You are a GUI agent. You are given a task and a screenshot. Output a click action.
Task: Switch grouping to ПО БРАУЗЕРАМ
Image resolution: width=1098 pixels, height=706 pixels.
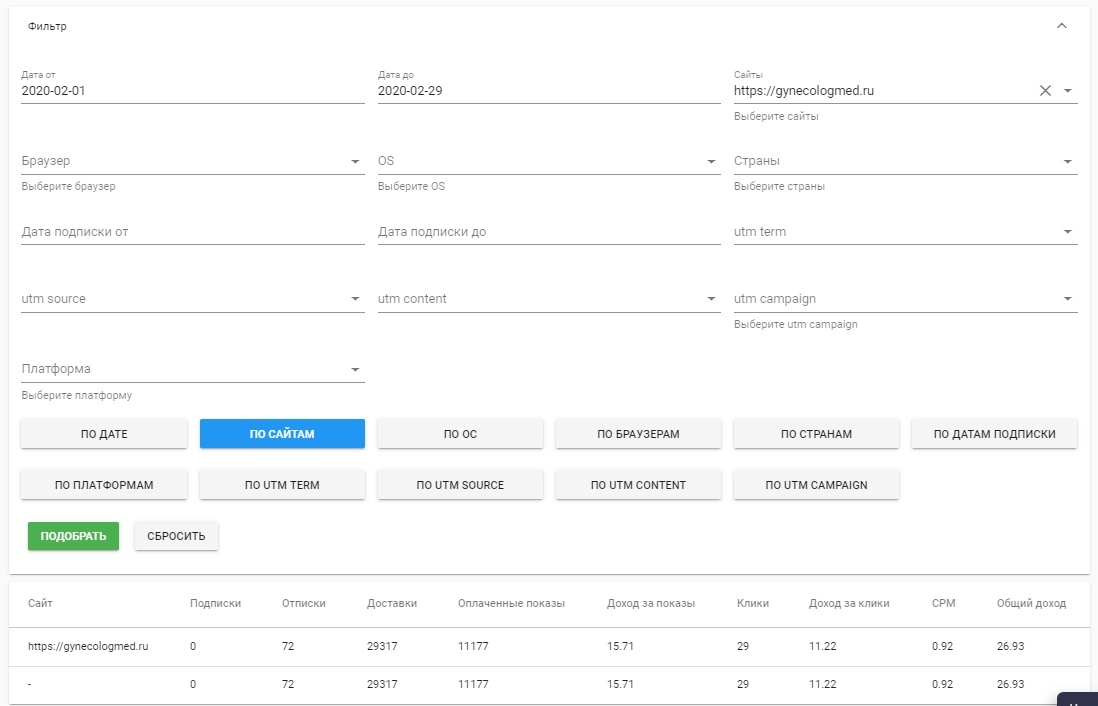click(638, 434)
